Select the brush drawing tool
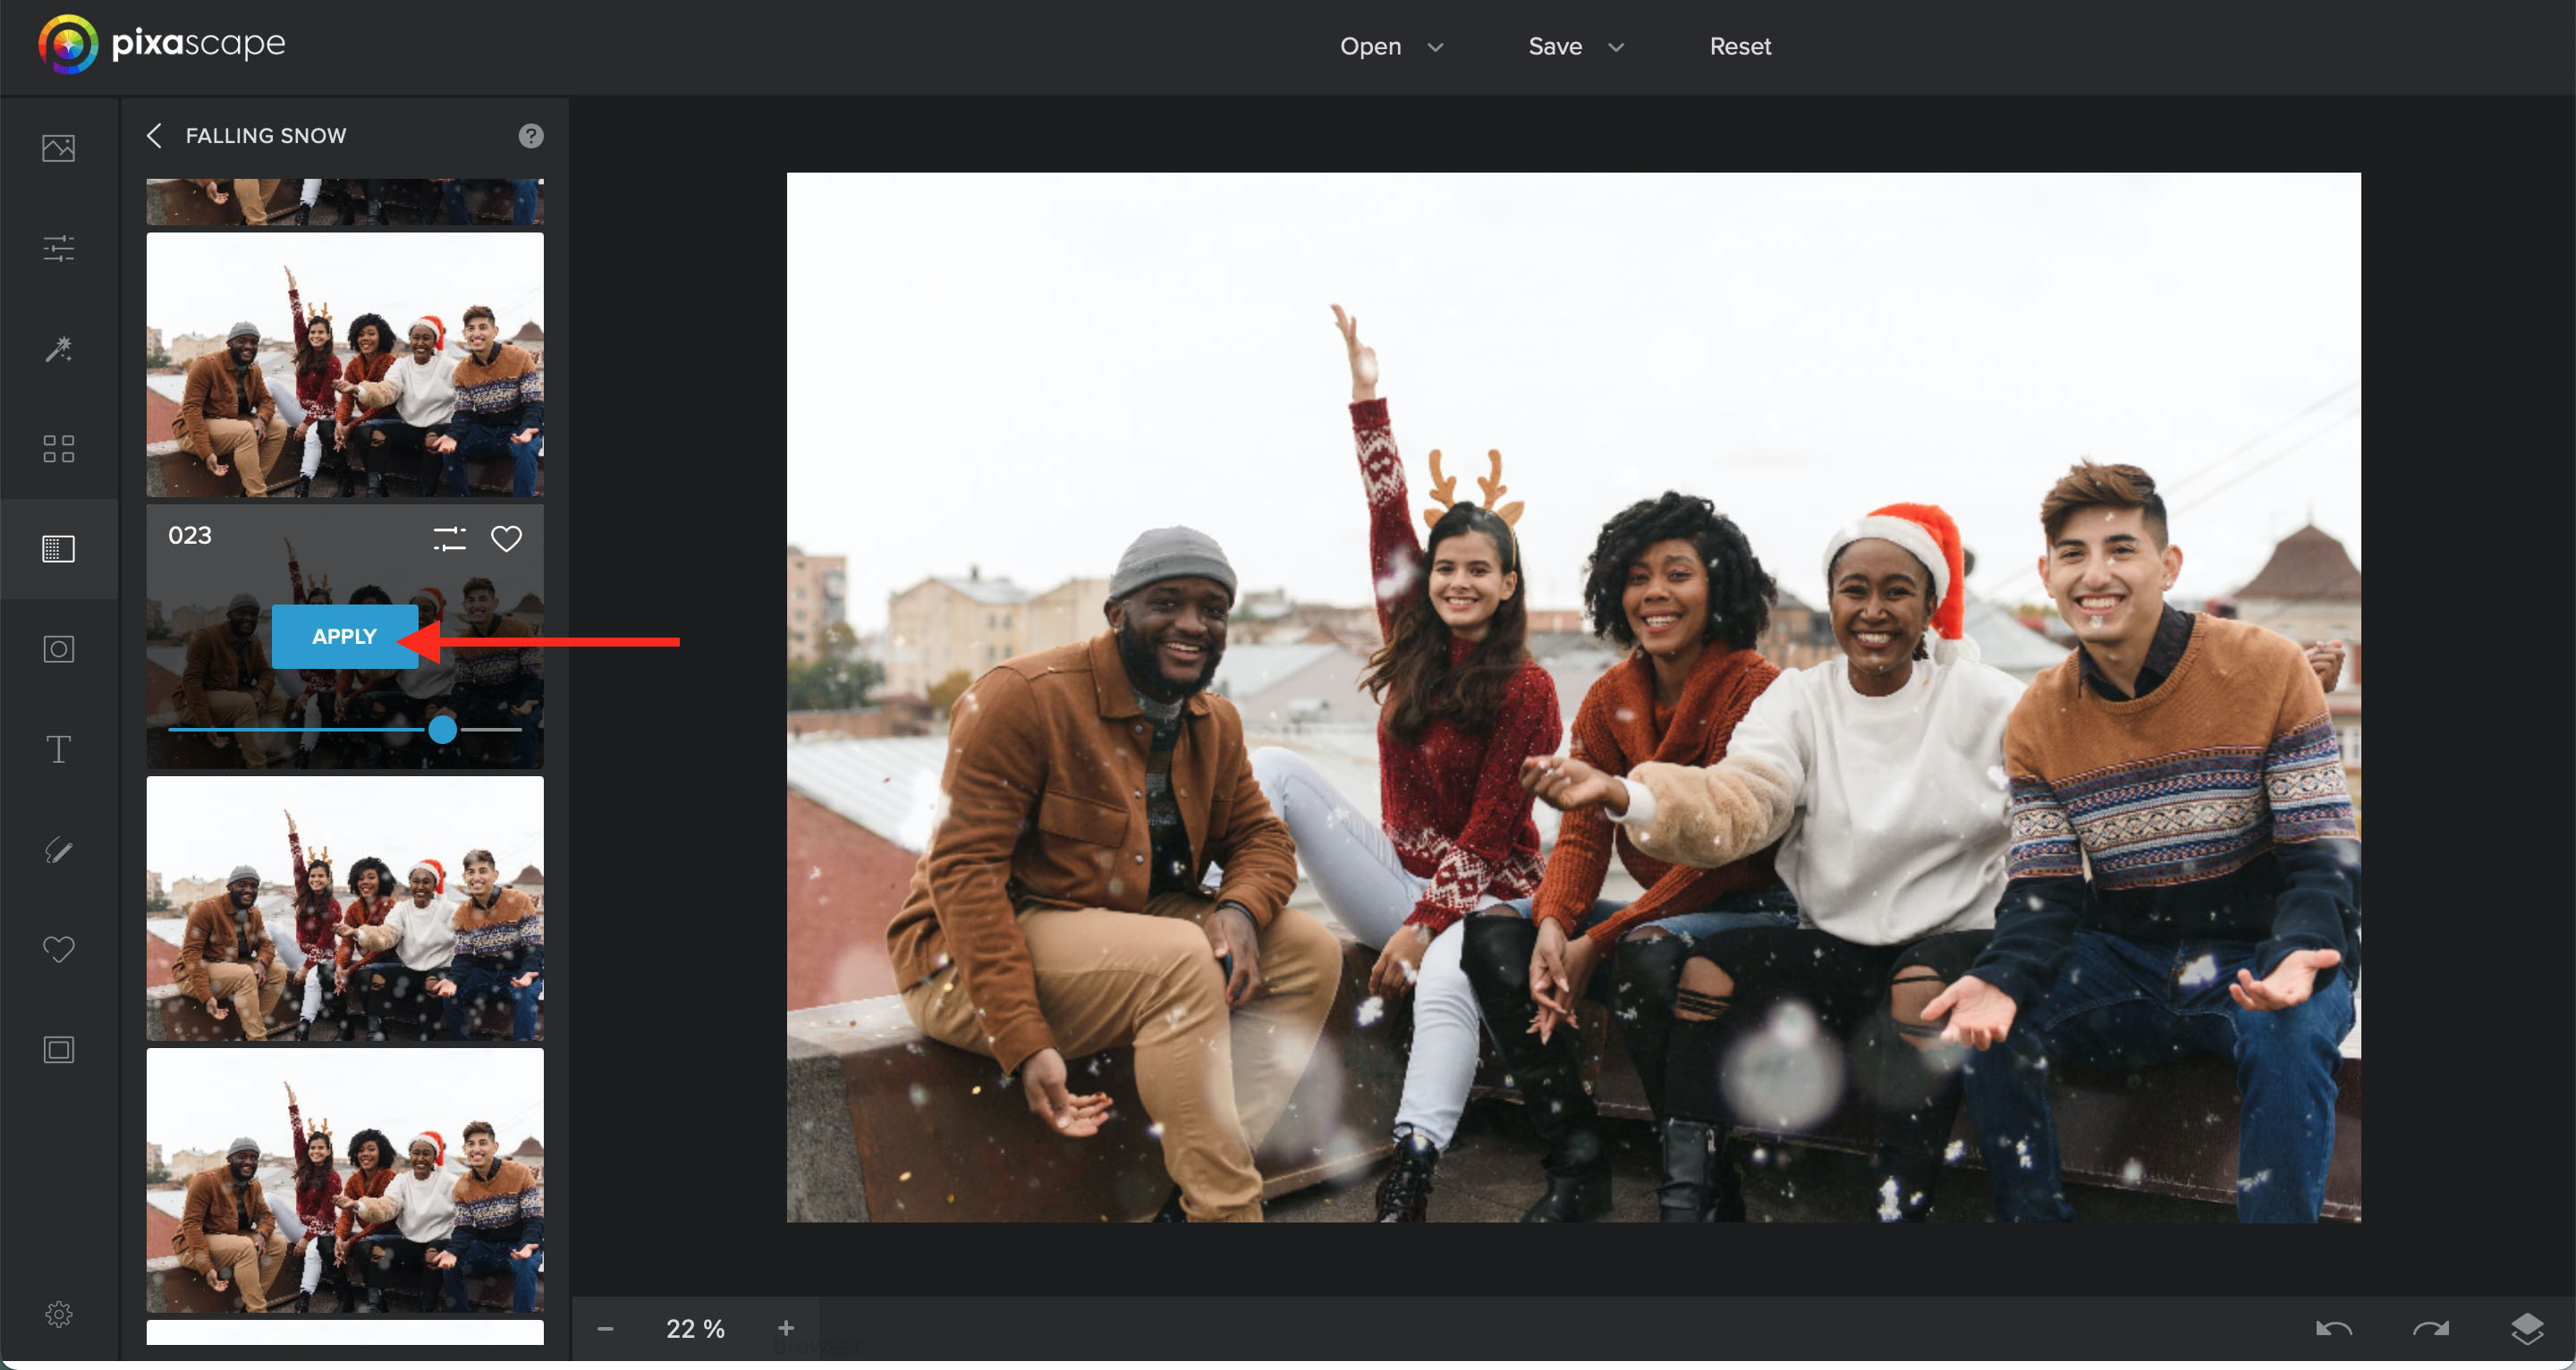 point(58,849)
